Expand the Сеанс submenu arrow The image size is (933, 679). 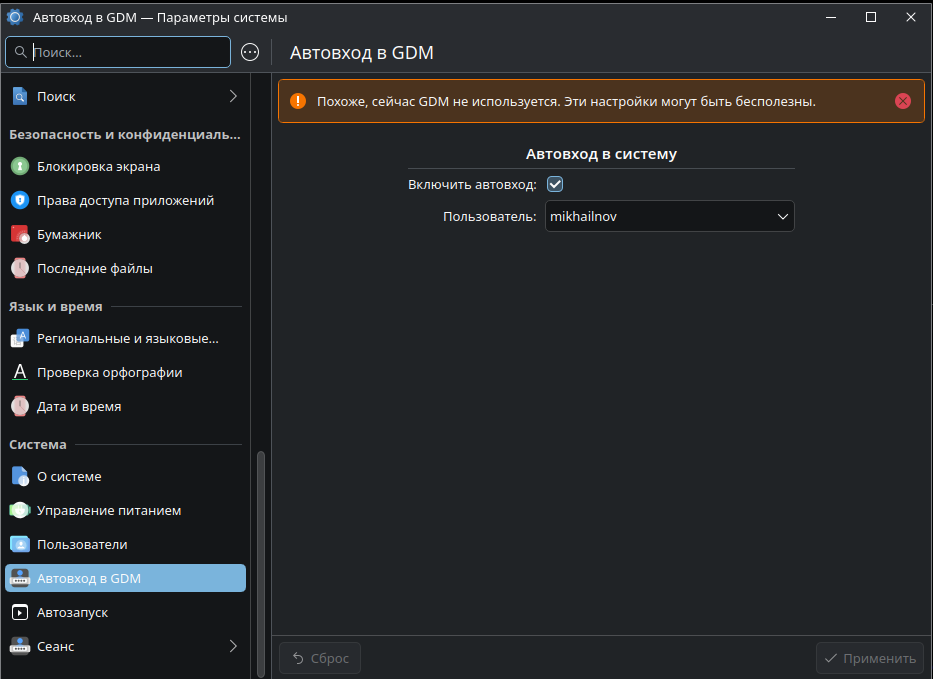tap(233, 646)
